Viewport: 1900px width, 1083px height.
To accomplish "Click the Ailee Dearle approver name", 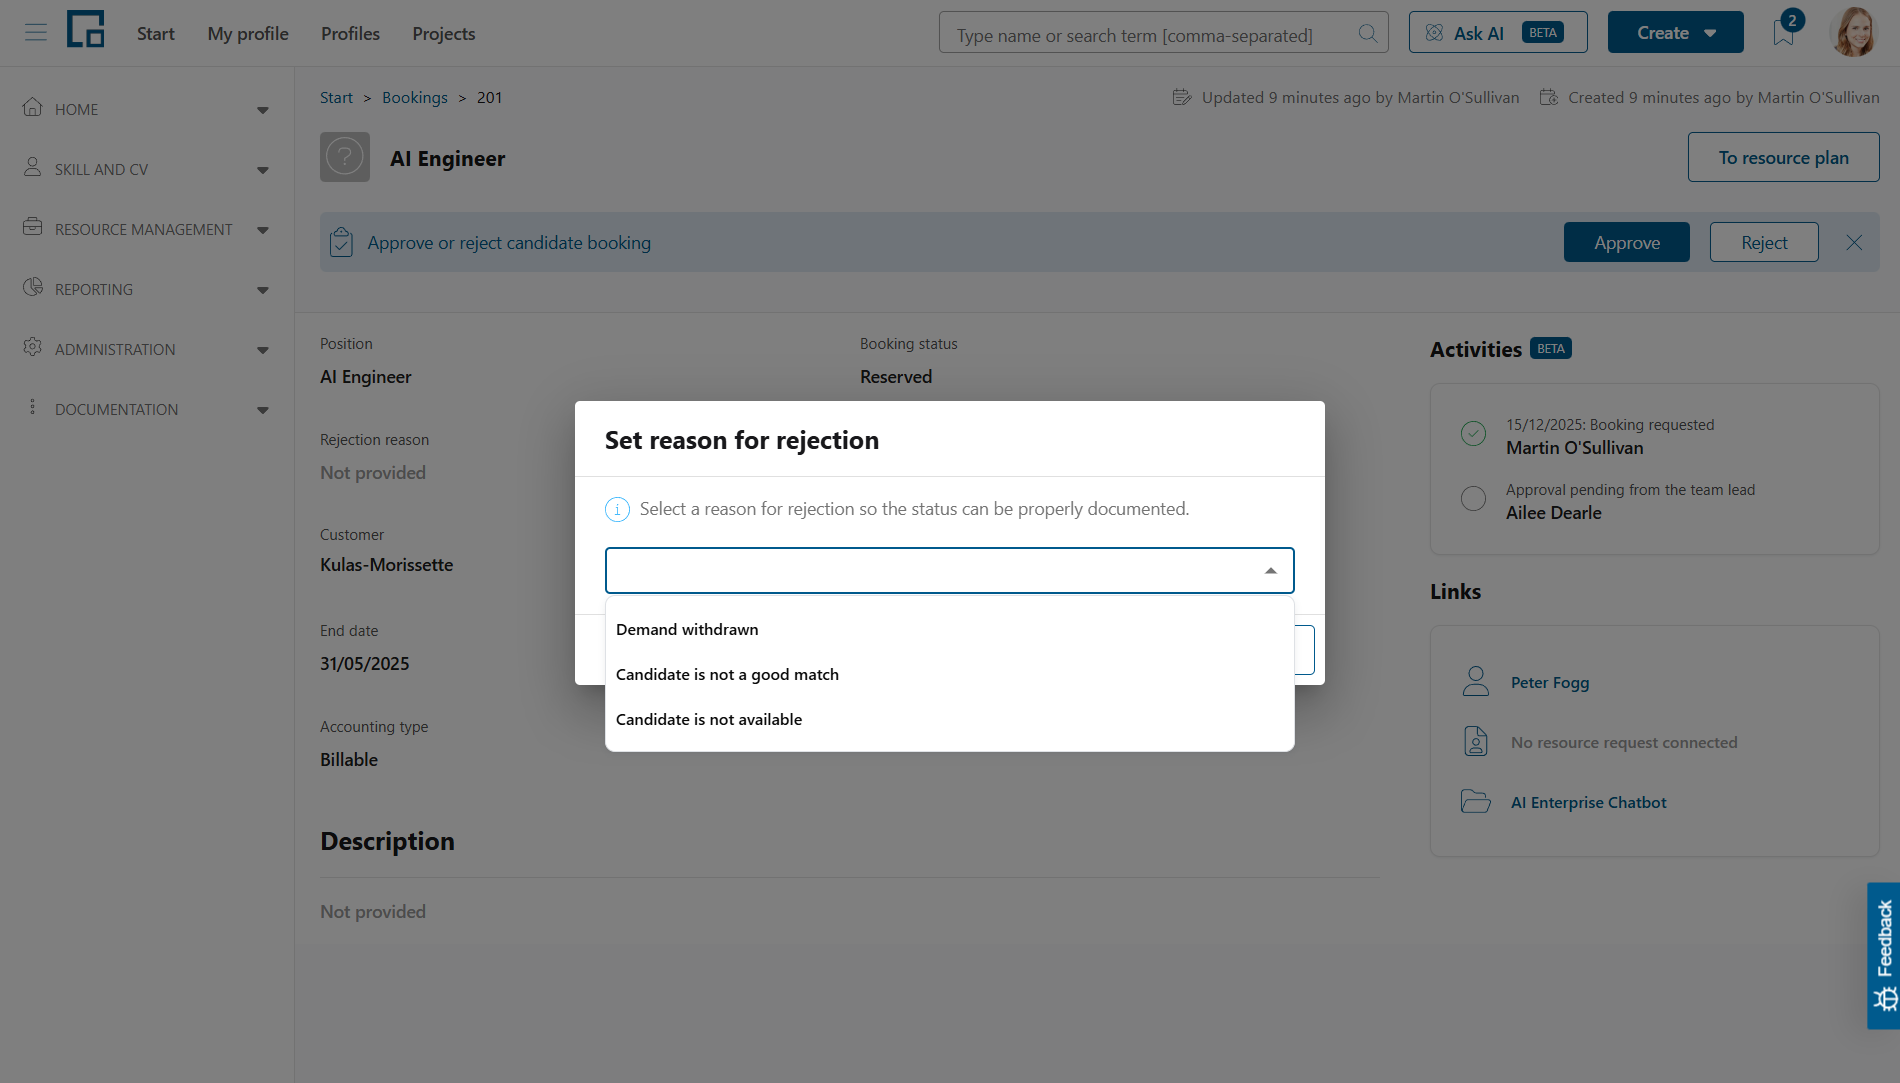I will click(x=1553, y=512).
